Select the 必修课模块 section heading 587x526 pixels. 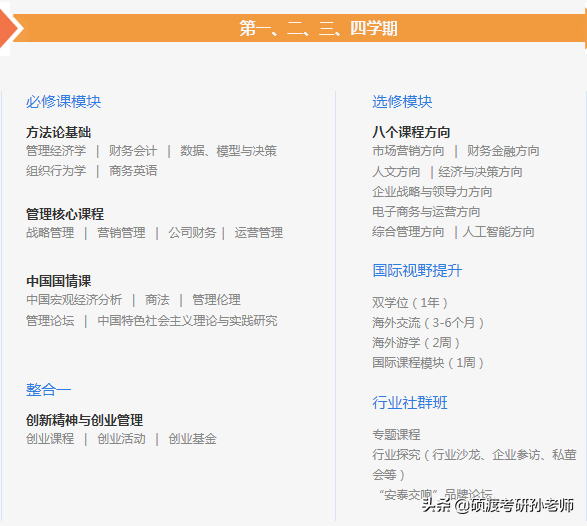(63, 102)
